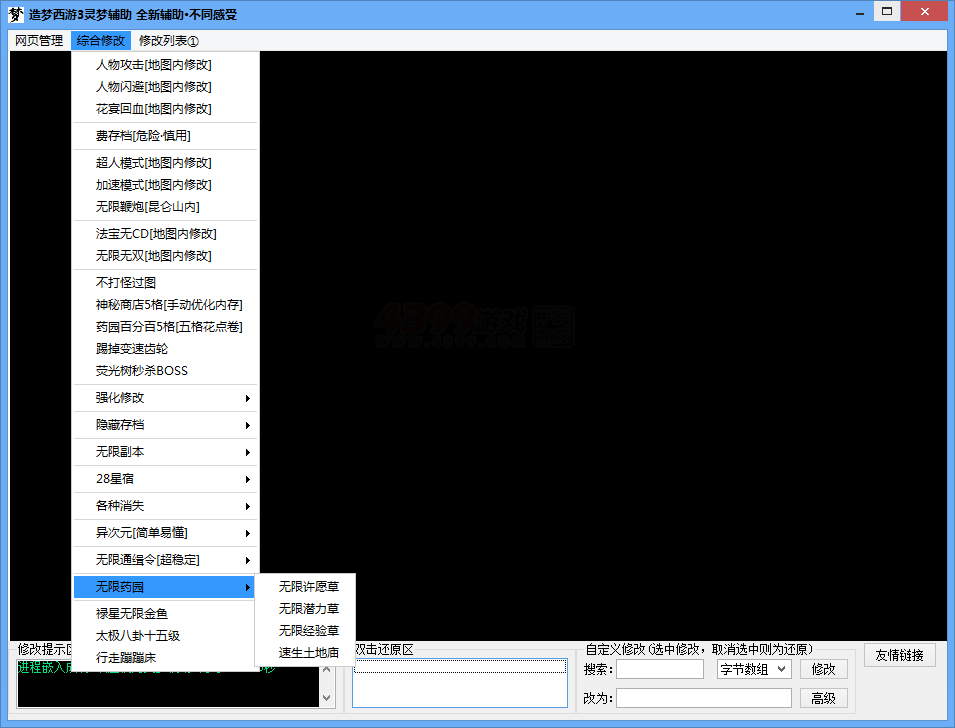The width and height of the screenshot is (955, 728).
Task: Click the 高级 button
Action: tap(823, 698)
